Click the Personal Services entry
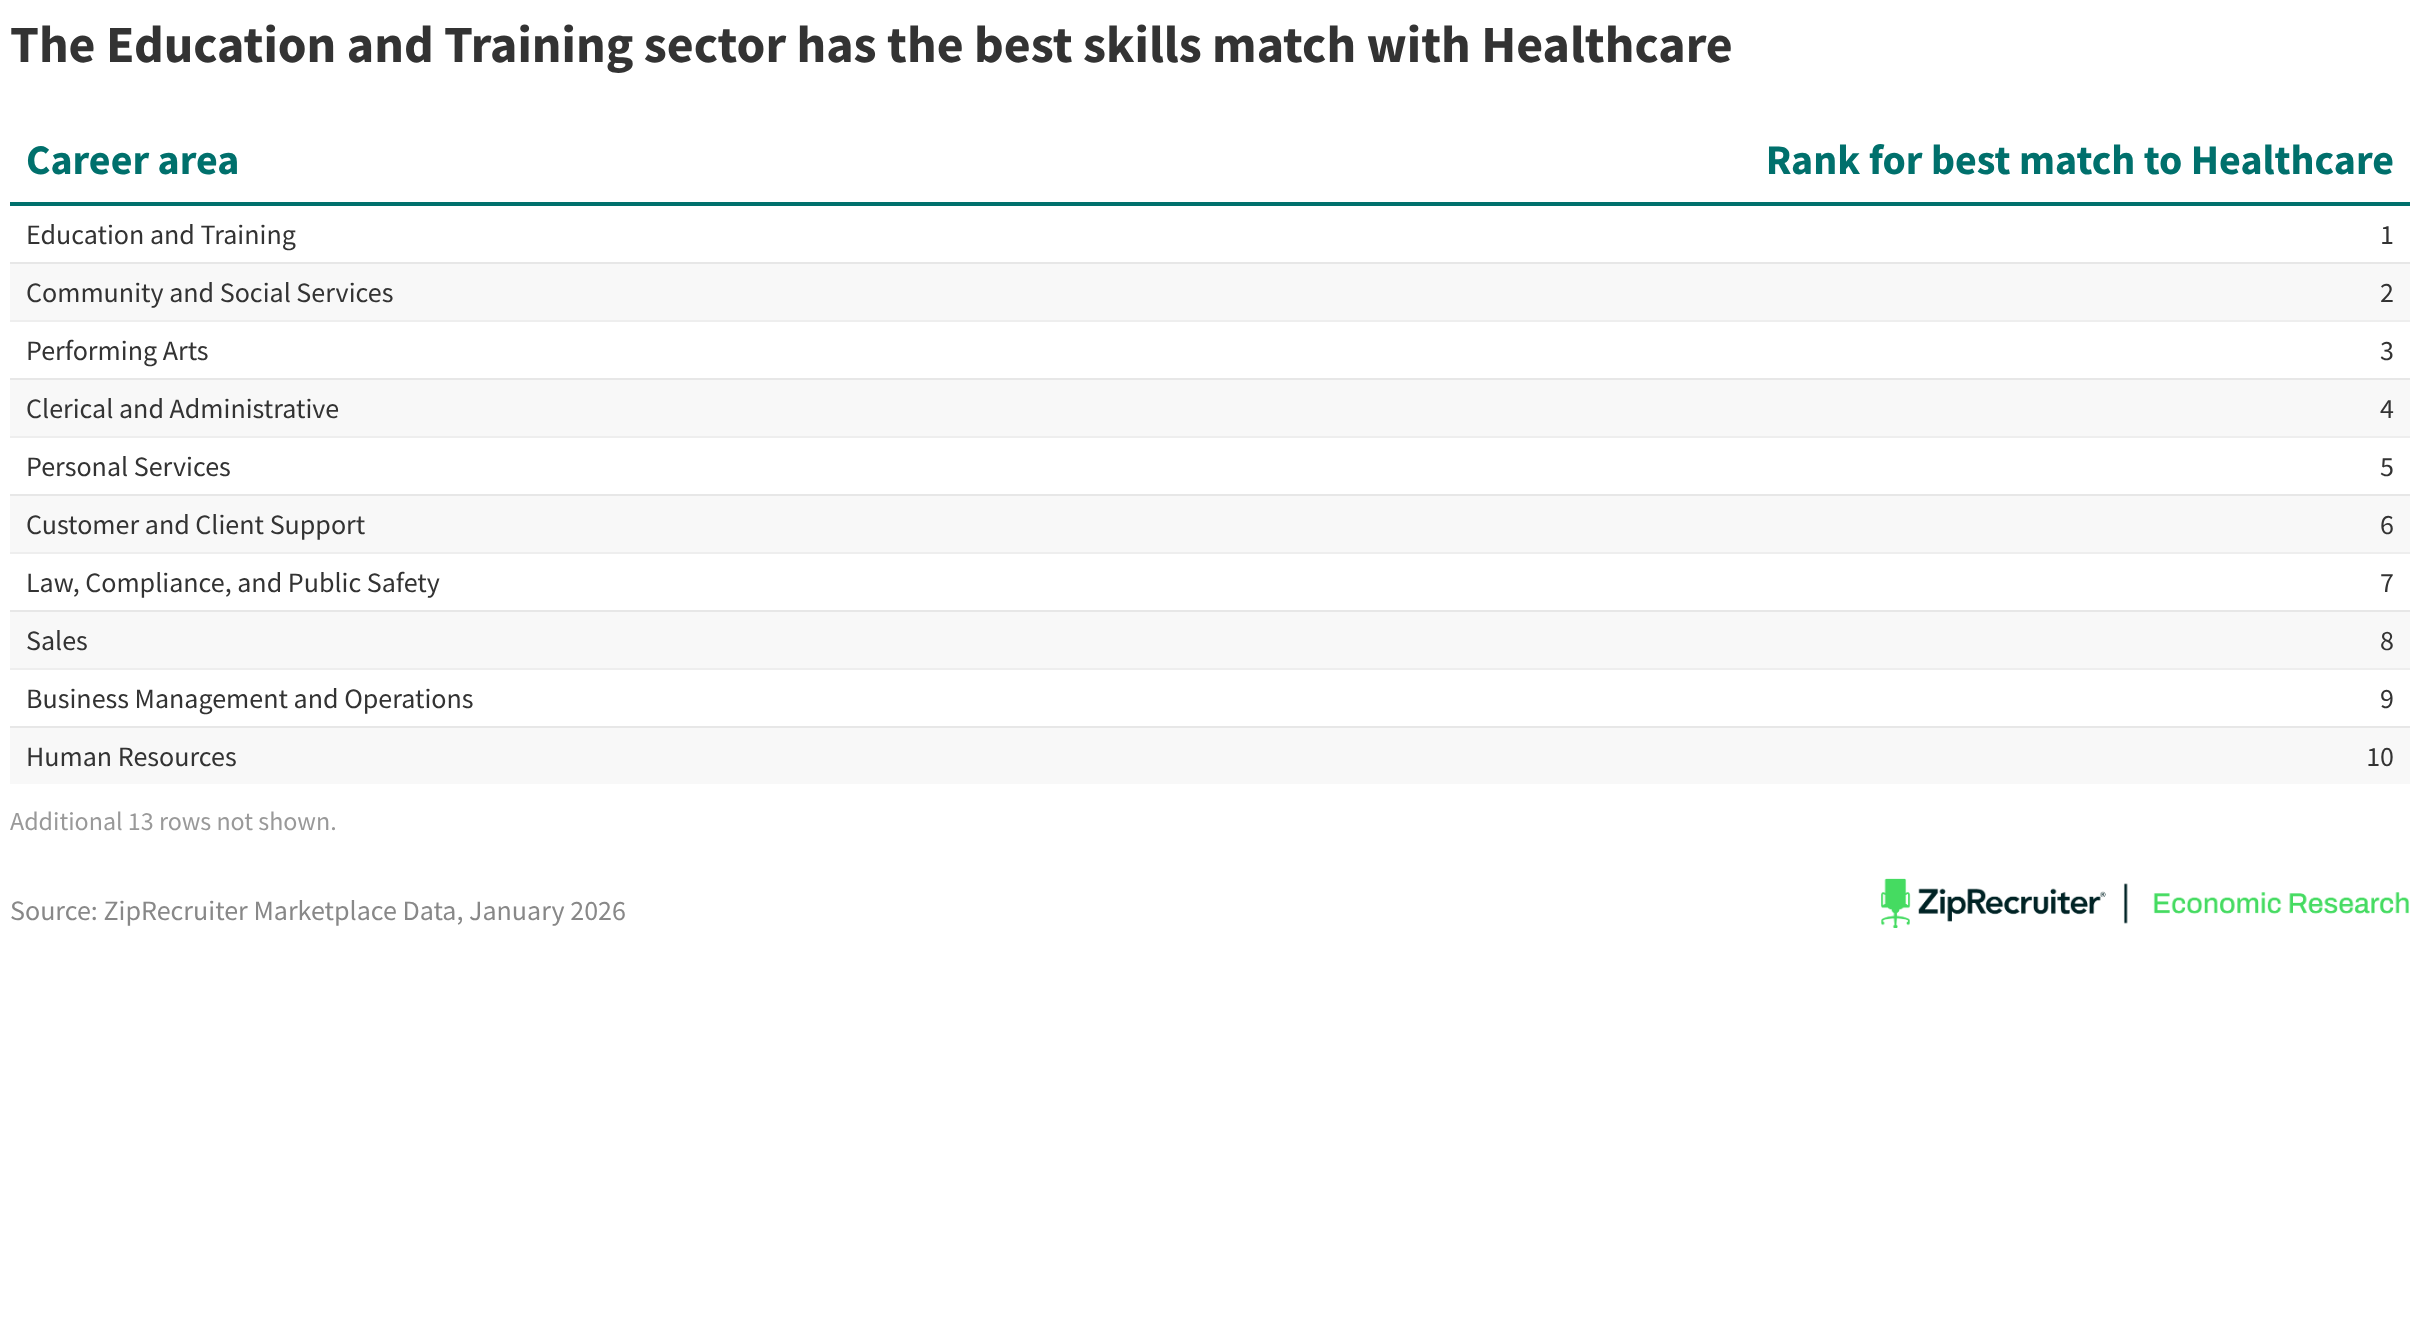Image resolution: width=2420 pixels, height=1320 pixels. (x=128, y=467)
